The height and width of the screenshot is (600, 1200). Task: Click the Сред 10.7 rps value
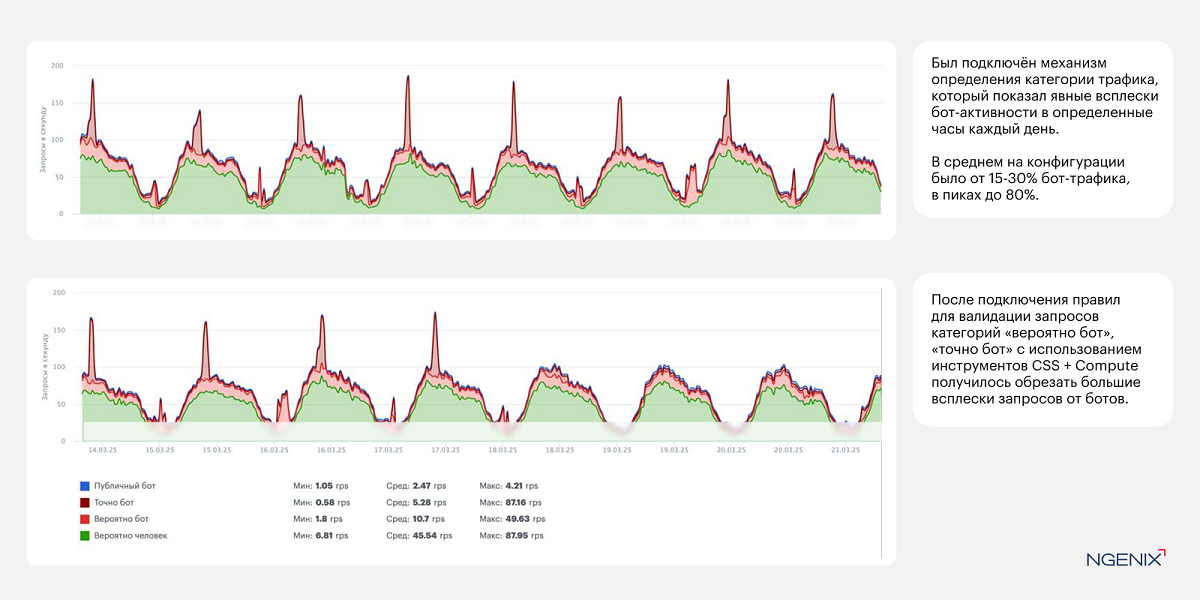pos(414,519)
